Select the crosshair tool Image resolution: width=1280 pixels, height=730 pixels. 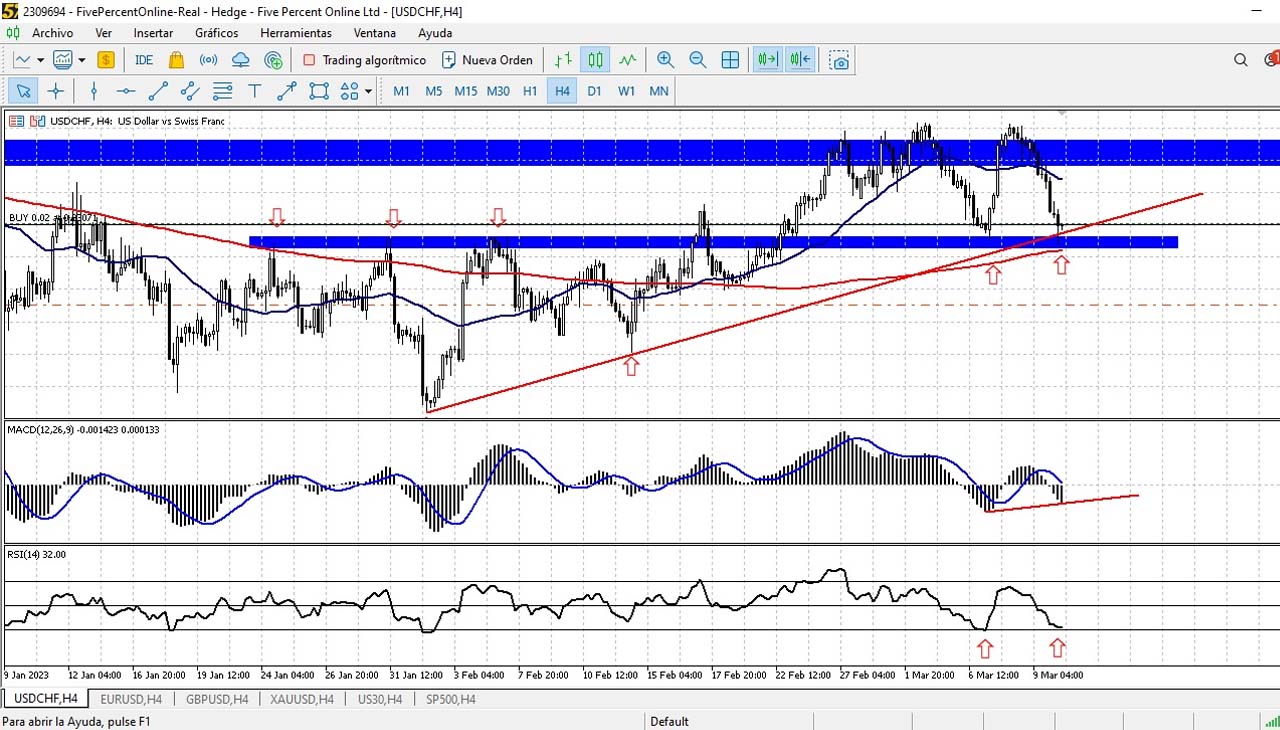(x=56, y=91)
